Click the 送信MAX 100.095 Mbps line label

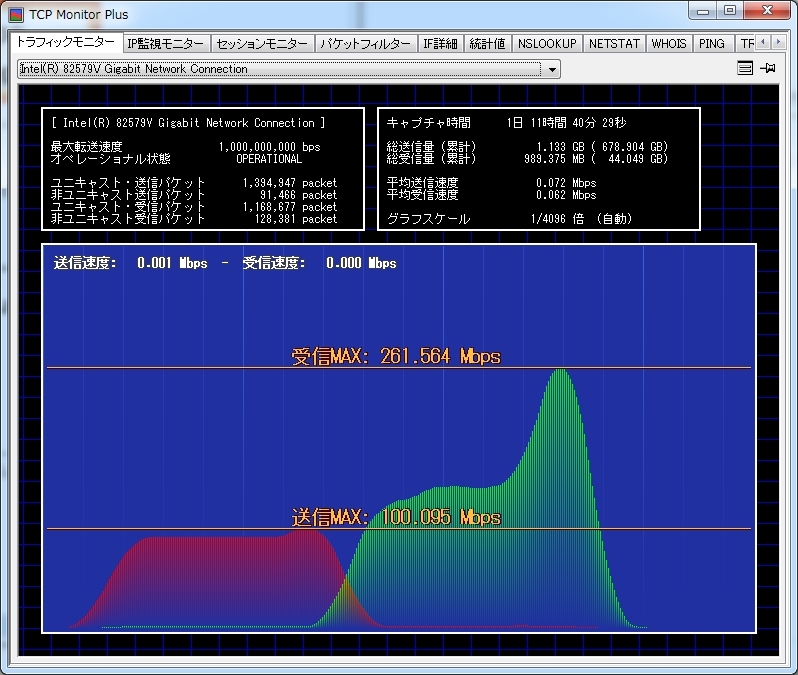point(396,517)
